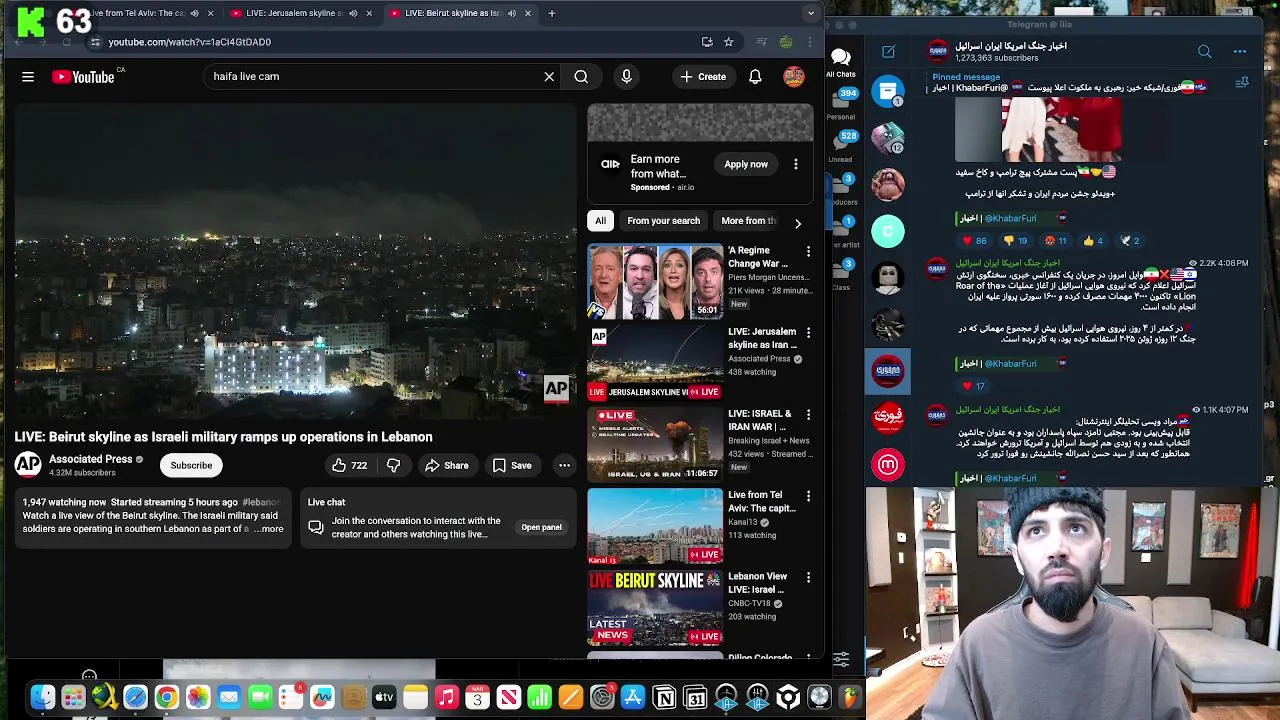This screenshot has width=1280, height=720.
Task: Expand video description with '...more'
Action: 268,529
